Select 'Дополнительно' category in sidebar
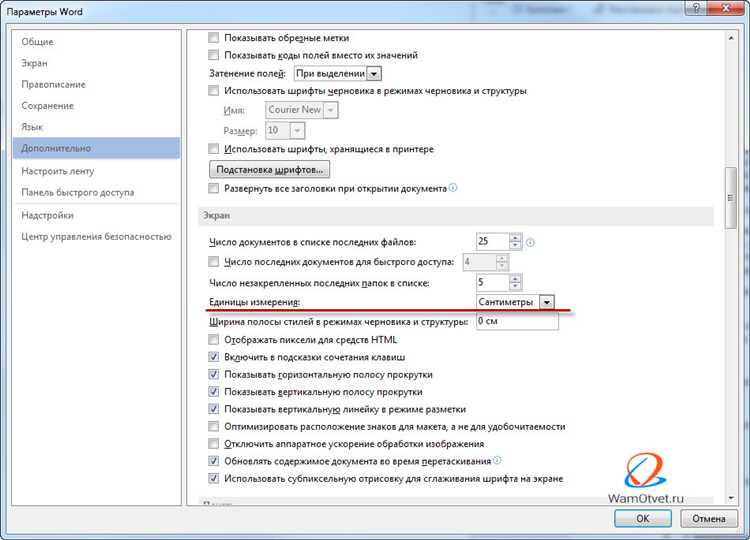 pyautogui.click(x=97, y=148)
